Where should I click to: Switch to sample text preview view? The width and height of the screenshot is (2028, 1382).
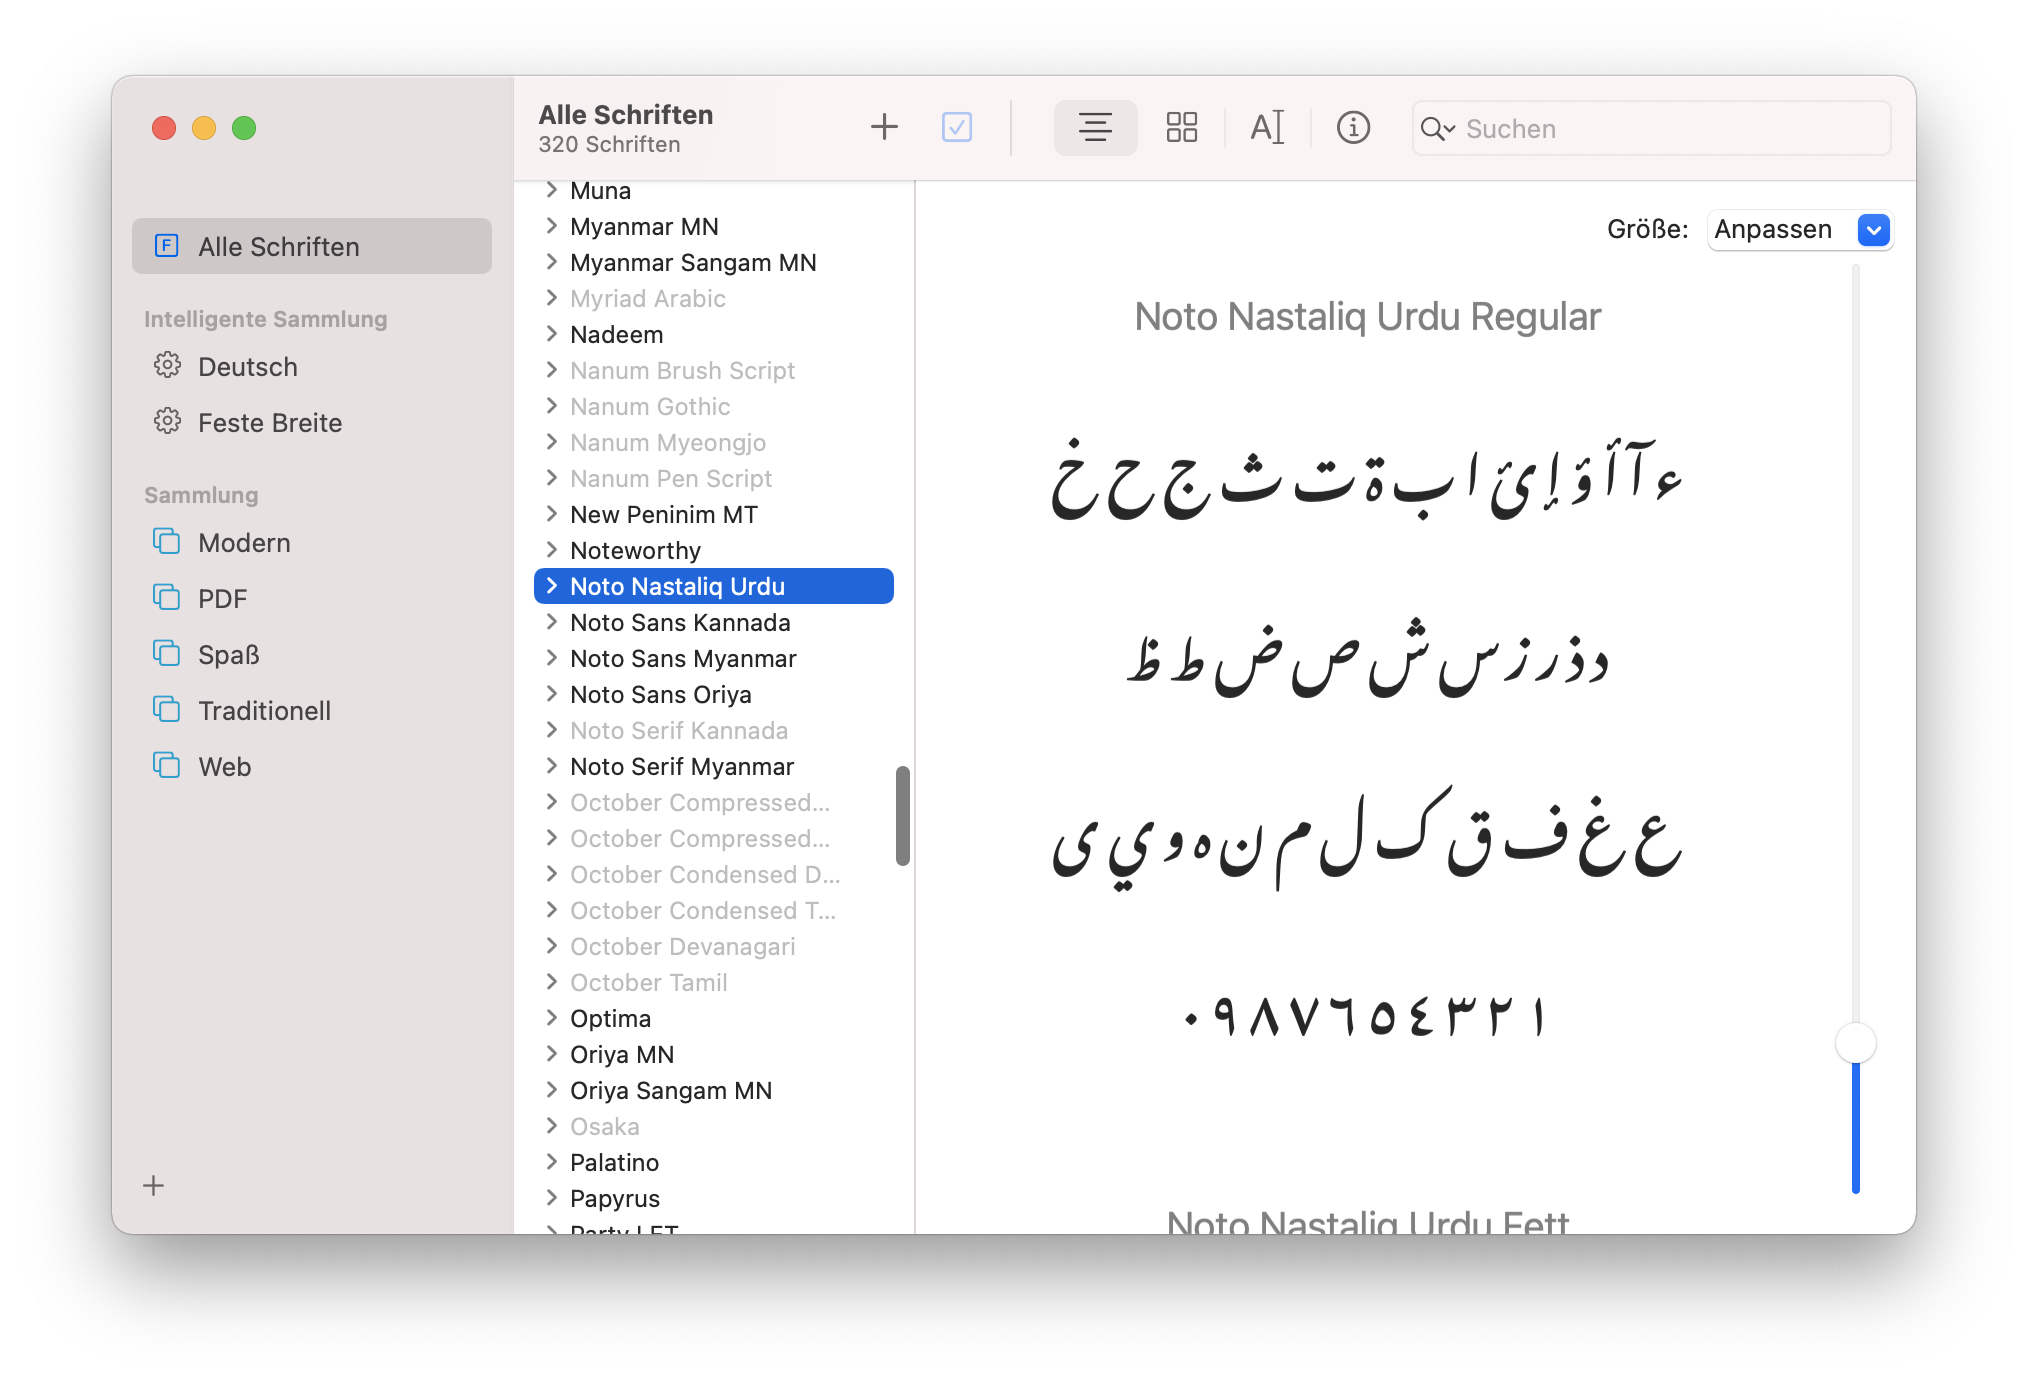pos(1095,127)
